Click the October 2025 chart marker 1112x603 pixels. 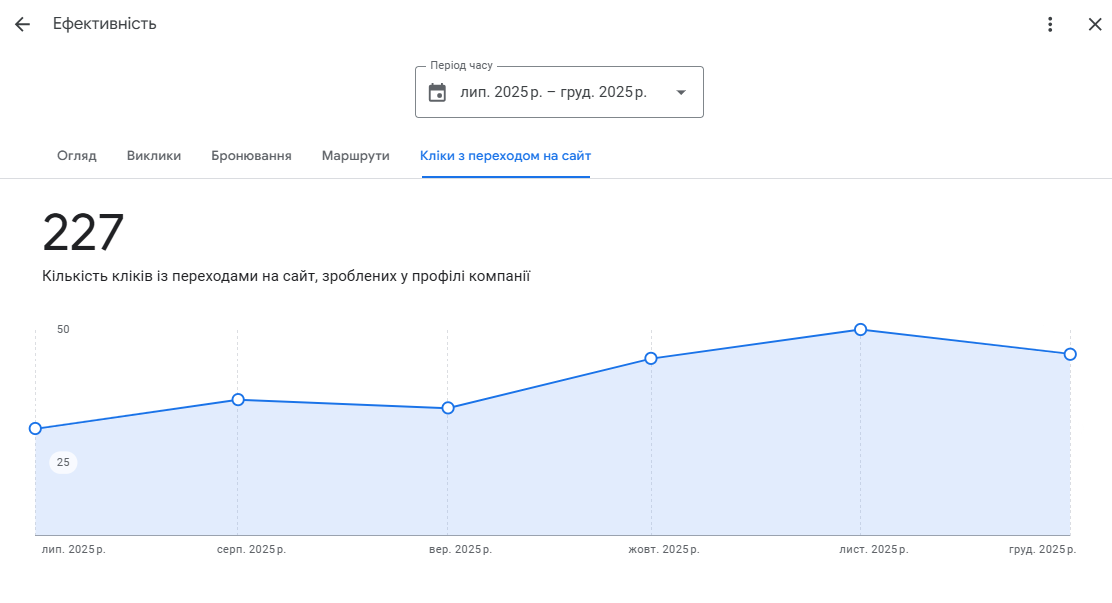click(x=651, y=358)
